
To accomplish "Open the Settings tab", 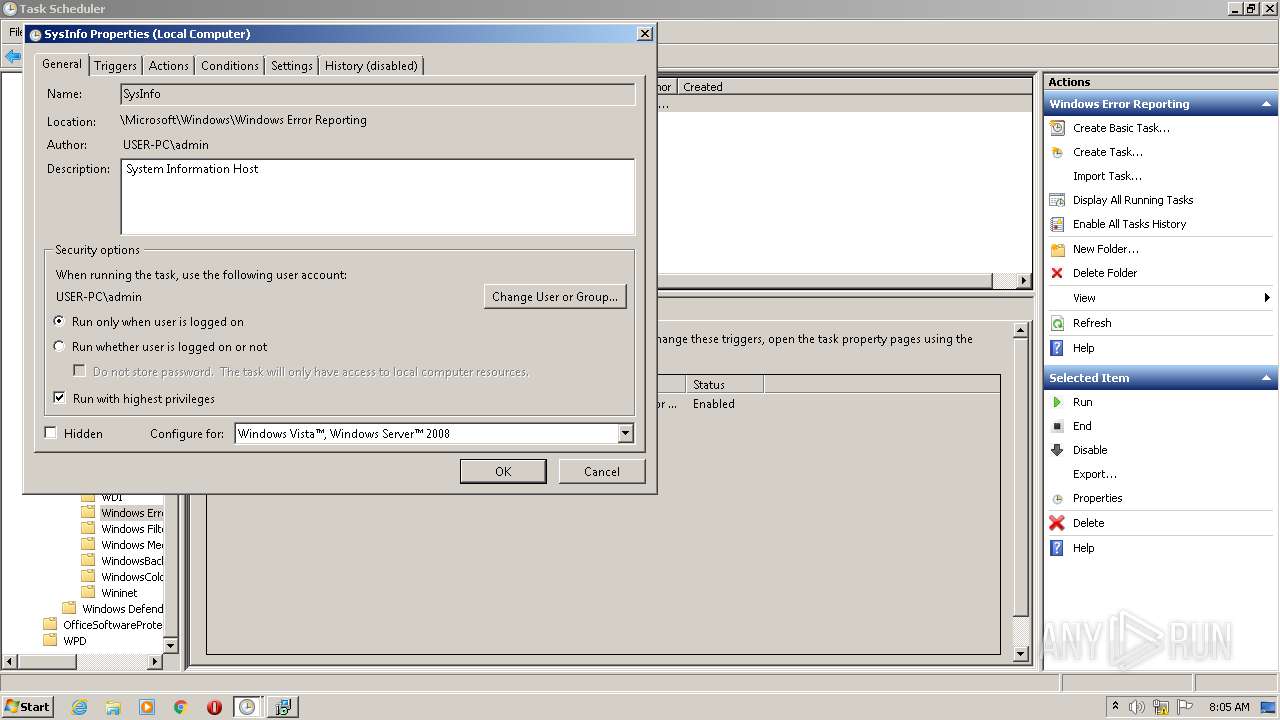I will [292, 66].
